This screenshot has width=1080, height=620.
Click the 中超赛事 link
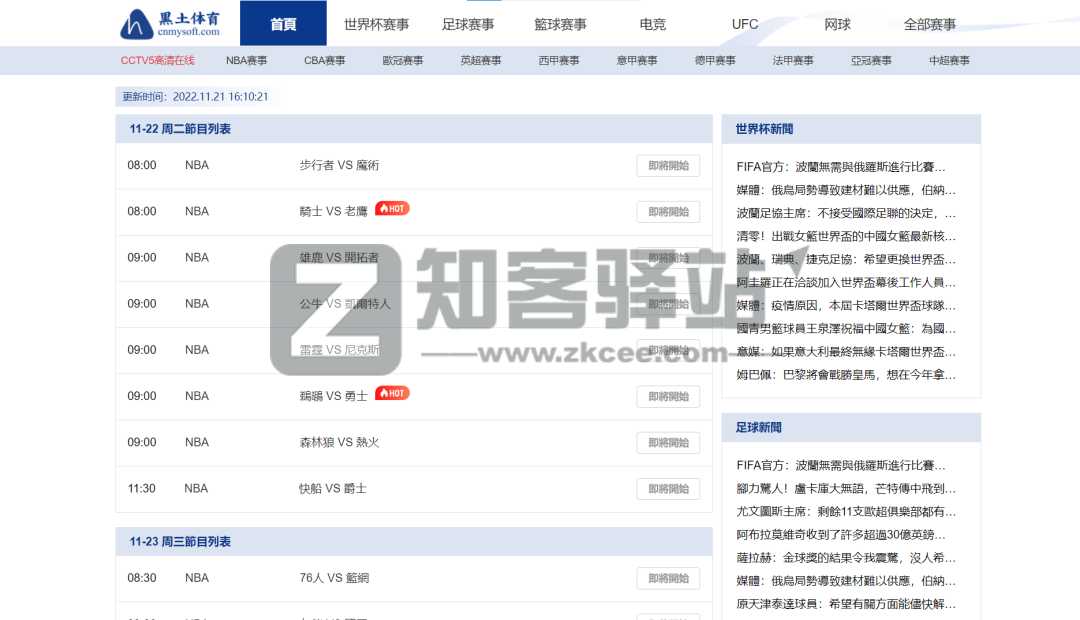click(x=949, y=60)
